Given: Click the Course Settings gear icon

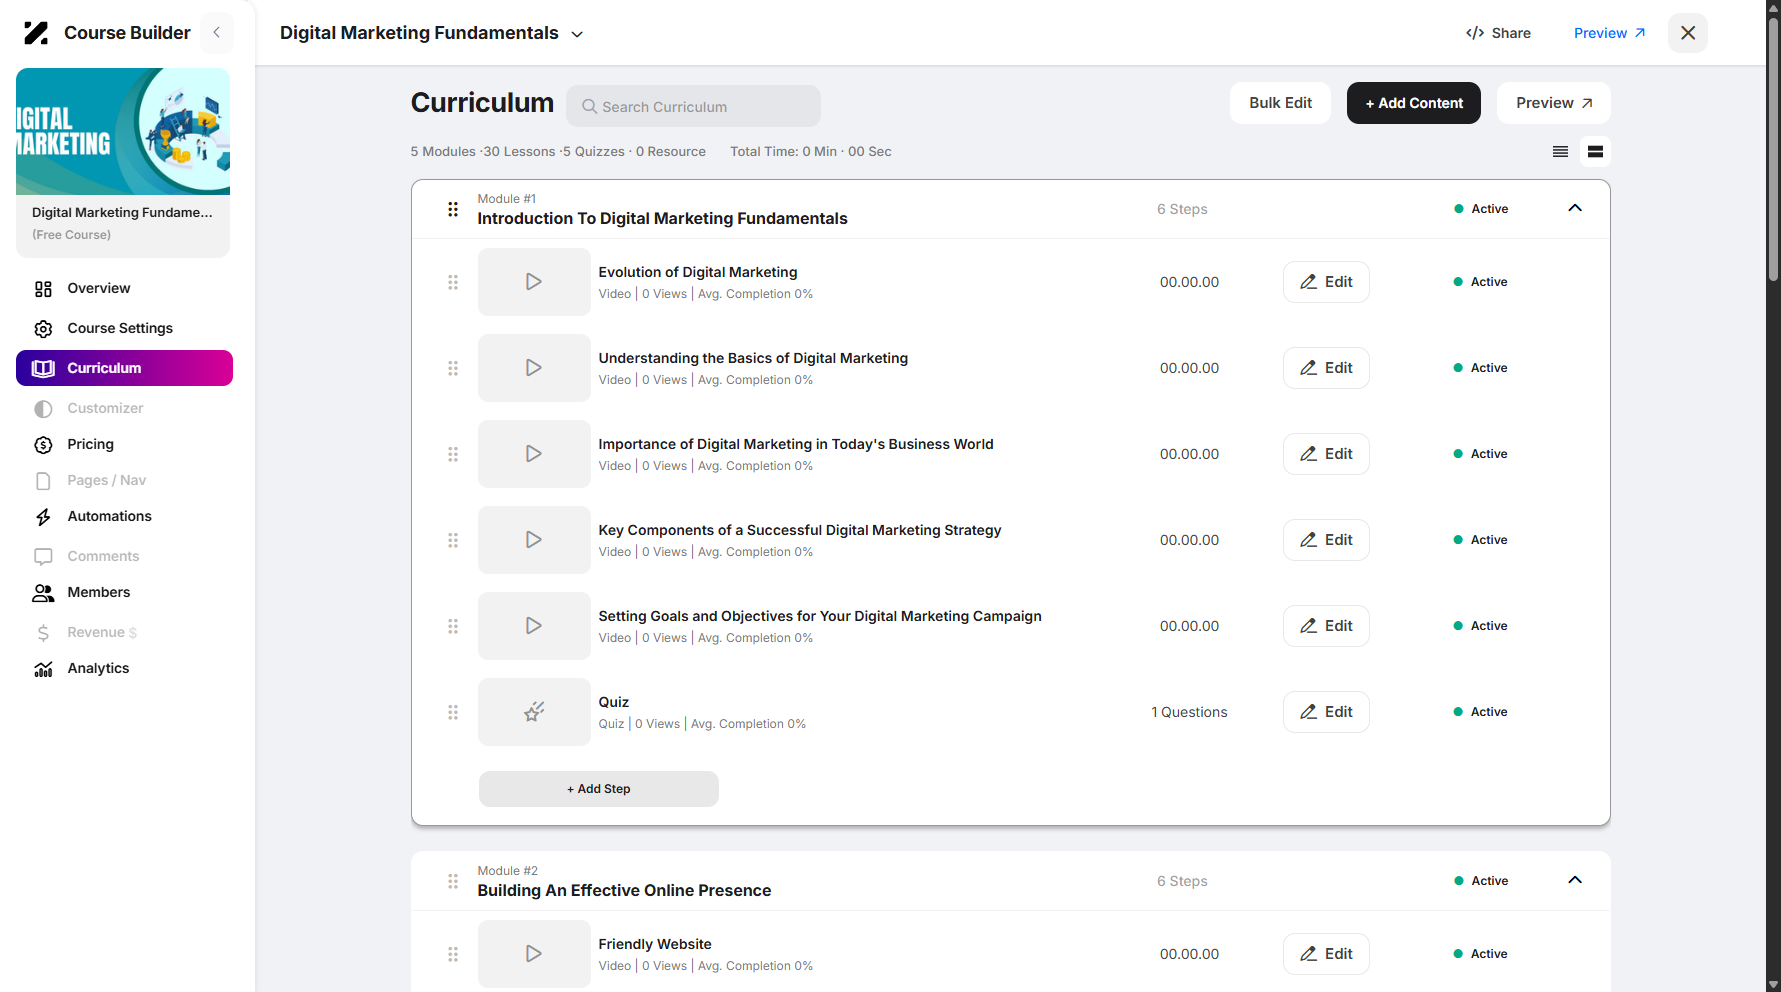Looking at the screenshot, I should (x=43, y=329).
